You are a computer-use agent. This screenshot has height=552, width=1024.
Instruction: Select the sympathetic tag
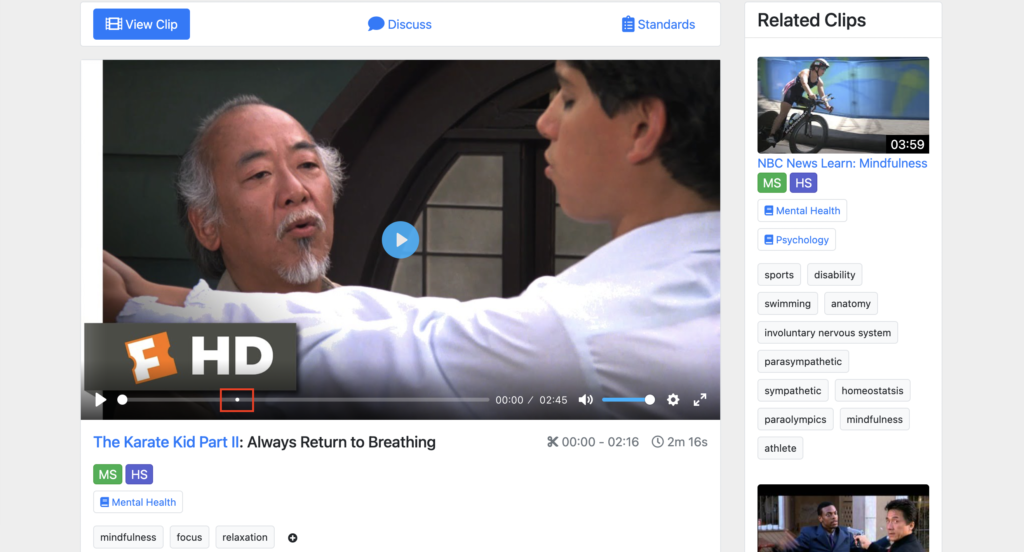pyautogui.click(x=793, y=391)
